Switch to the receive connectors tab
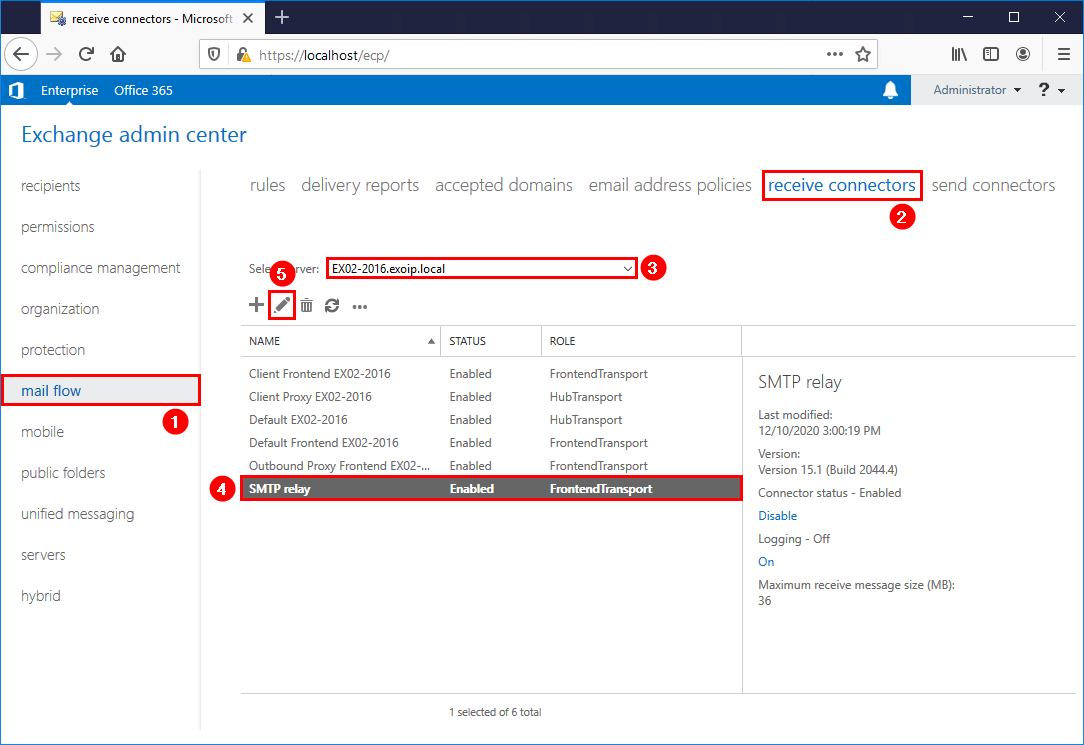Viewport: 1084px width, 745px height. tap(842, 185)
